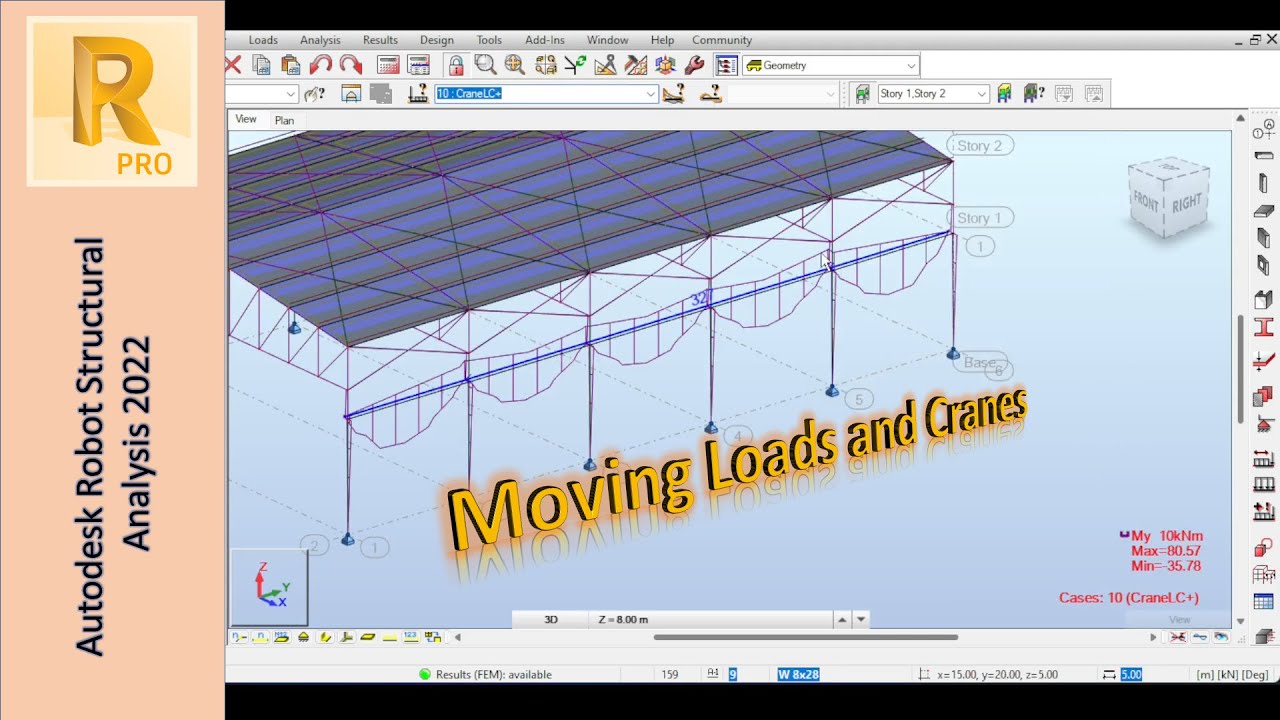Click the layout selection icon beside Geometry
The image size is (1280, 720).
pos(727,65)
